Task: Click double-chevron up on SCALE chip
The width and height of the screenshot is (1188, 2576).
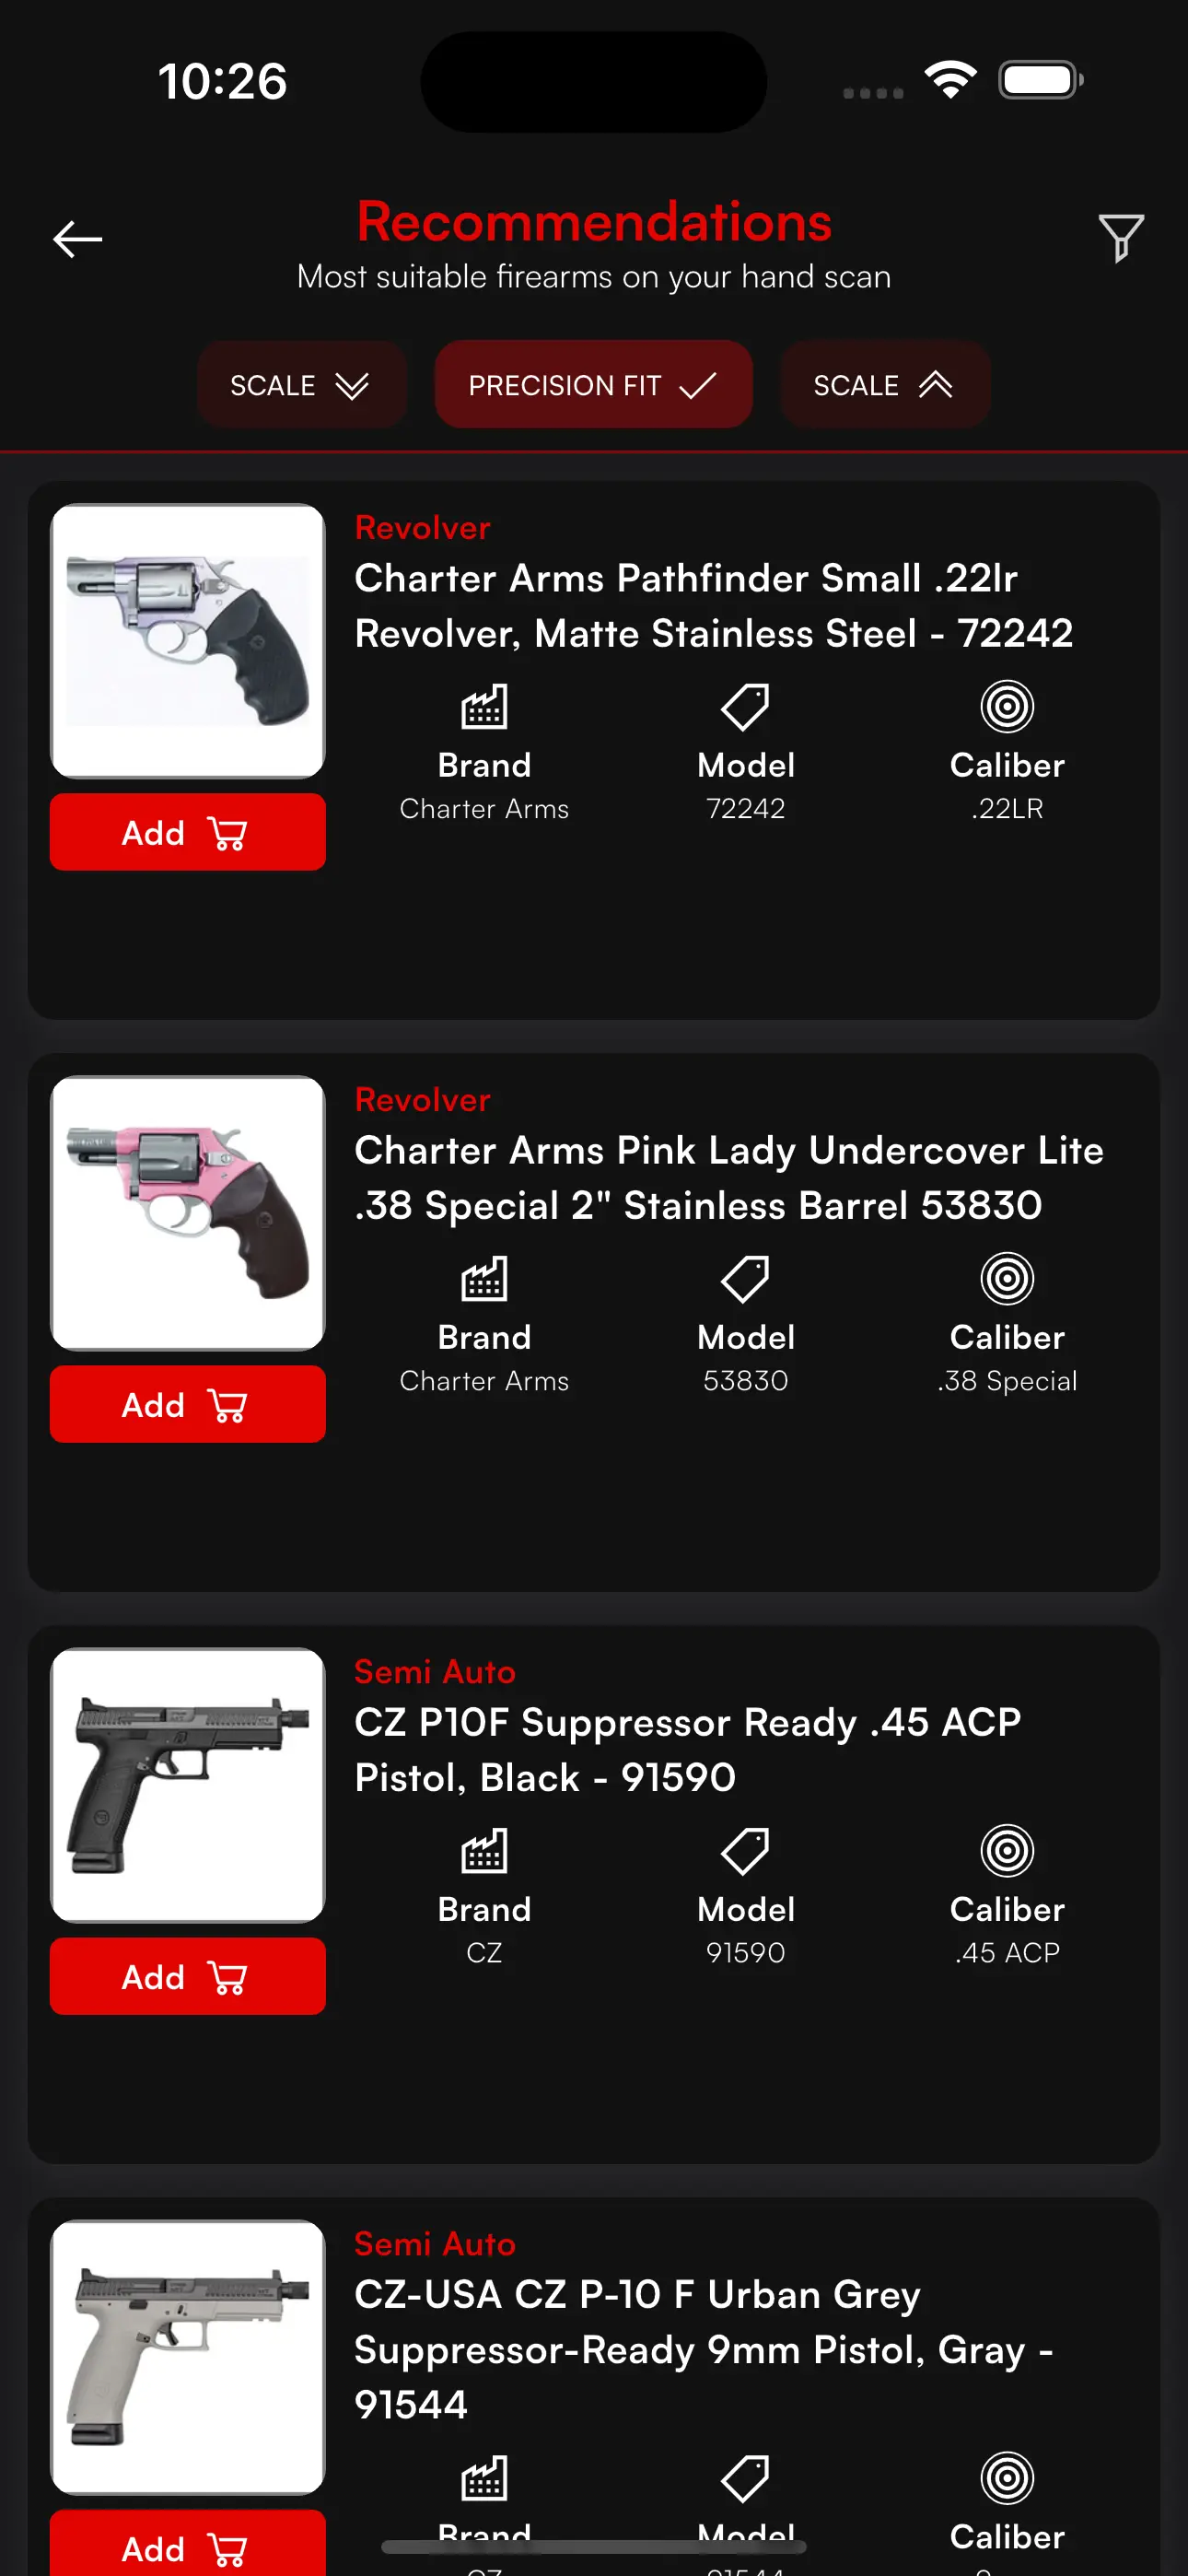Action: [936, 385]
